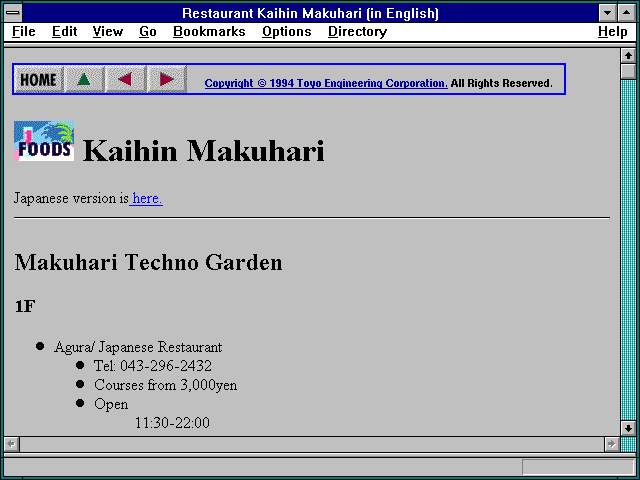Click the horizontal scrollbar left arrow
The image size is (640, 480).
(x=11, y=444)
